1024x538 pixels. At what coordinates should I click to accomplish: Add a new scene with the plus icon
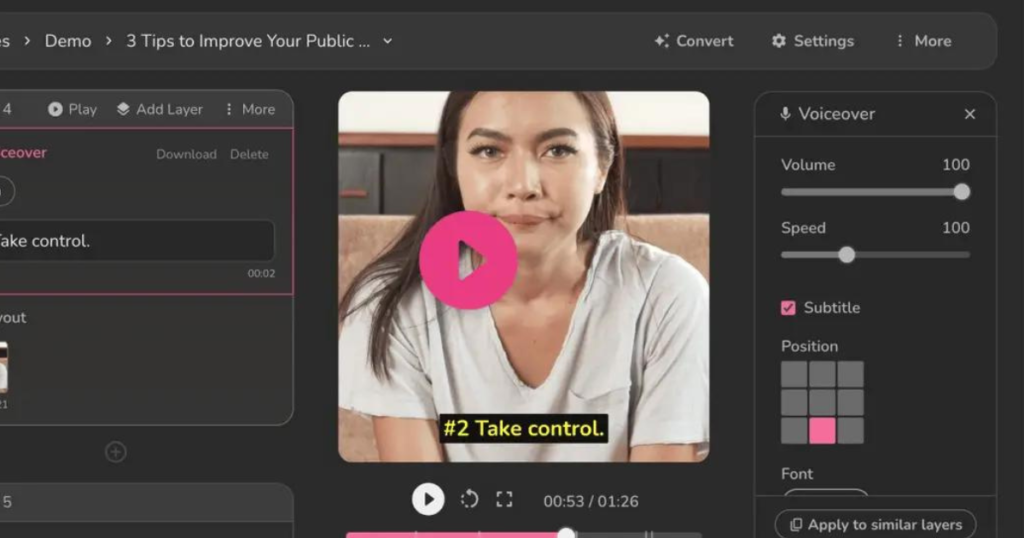pos(116,452)
